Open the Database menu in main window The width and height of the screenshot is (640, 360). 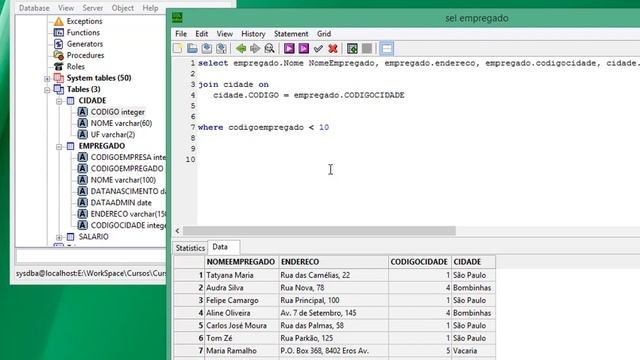point(34,8)
